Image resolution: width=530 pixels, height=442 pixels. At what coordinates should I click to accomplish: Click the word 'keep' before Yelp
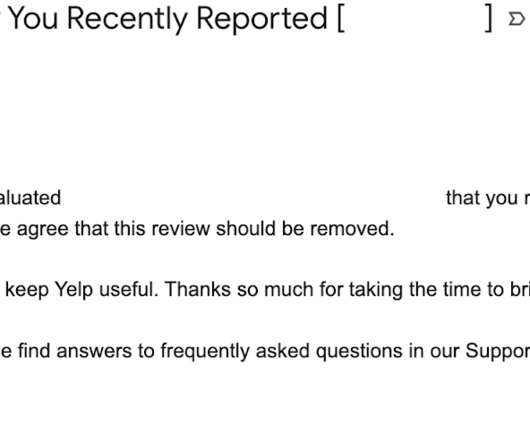coord(27,290)
